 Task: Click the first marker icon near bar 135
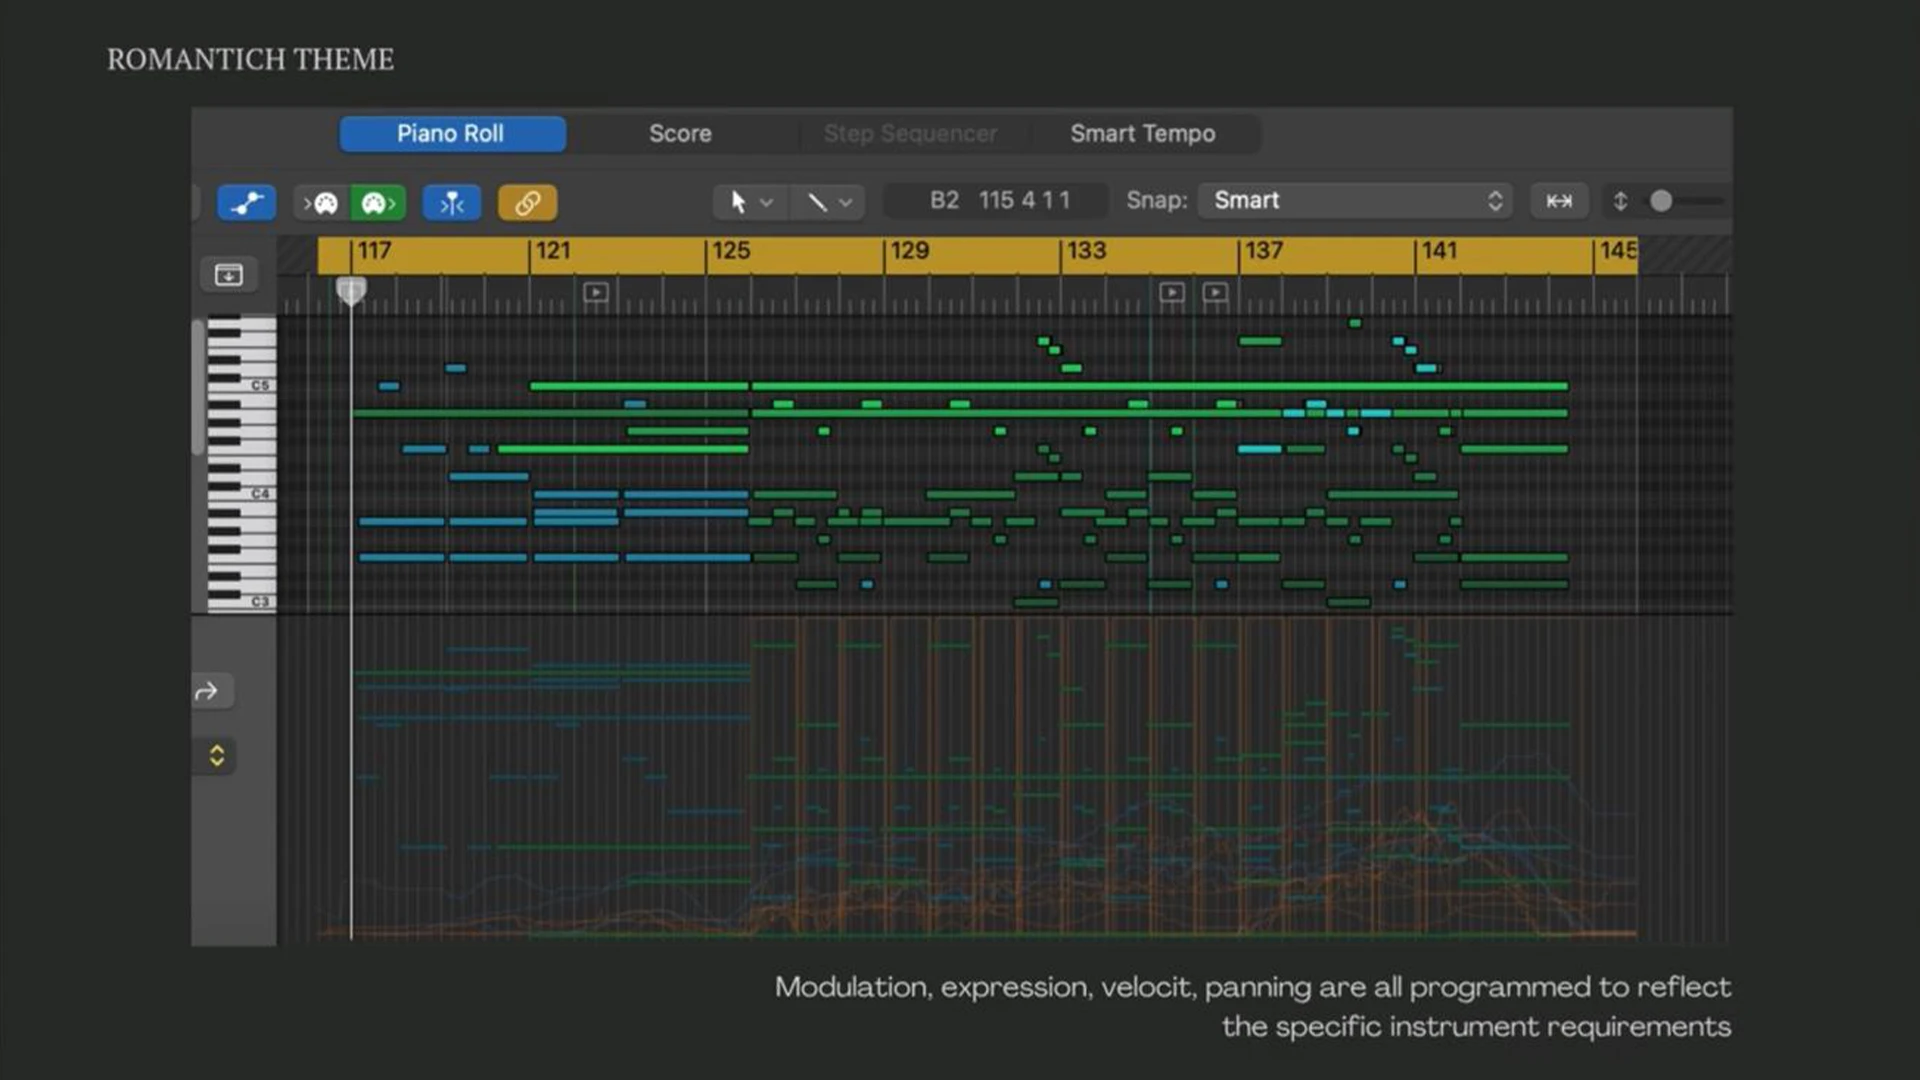[1172, 293]
